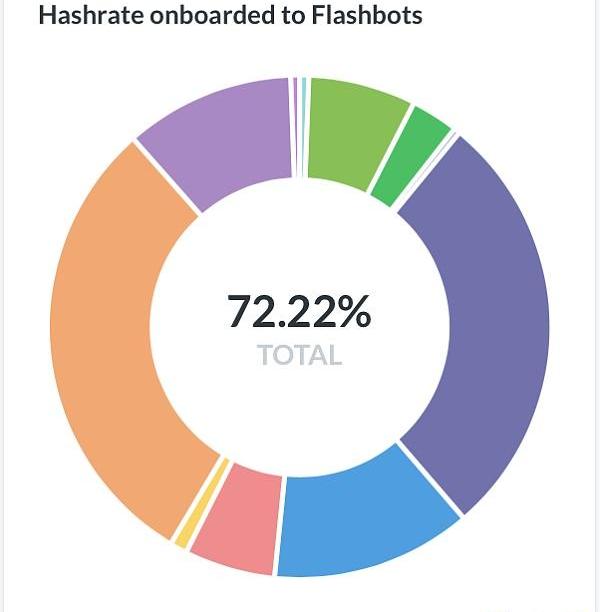Select the dark indigo chart segment
The width and height of the screenshot is (600, 612).
click(x=480, y=320)
